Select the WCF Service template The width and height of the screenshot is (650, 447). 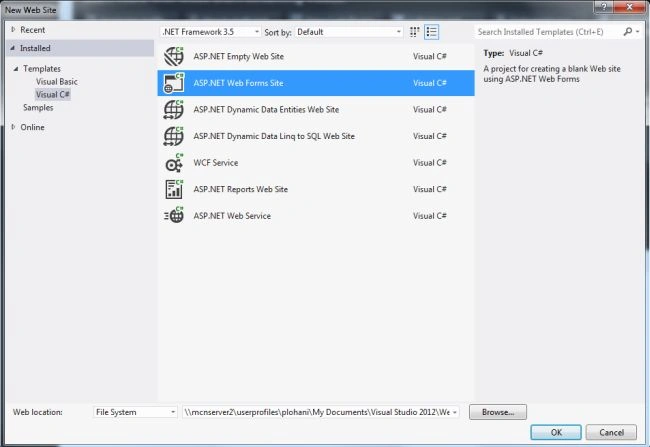point(316,163)
